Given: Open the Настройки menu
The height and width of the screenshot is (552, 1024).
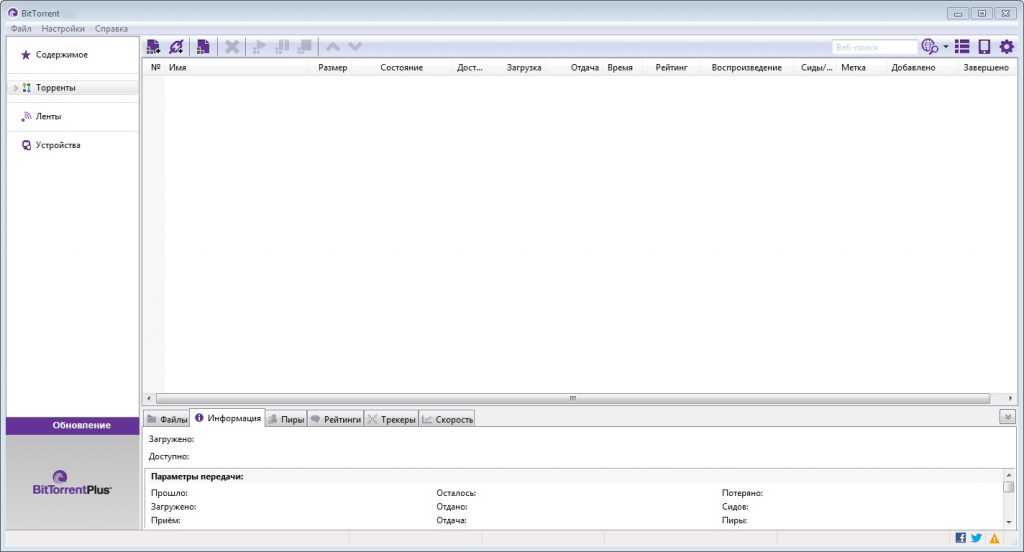Looking at the screenshot, I should click(63, 29).
